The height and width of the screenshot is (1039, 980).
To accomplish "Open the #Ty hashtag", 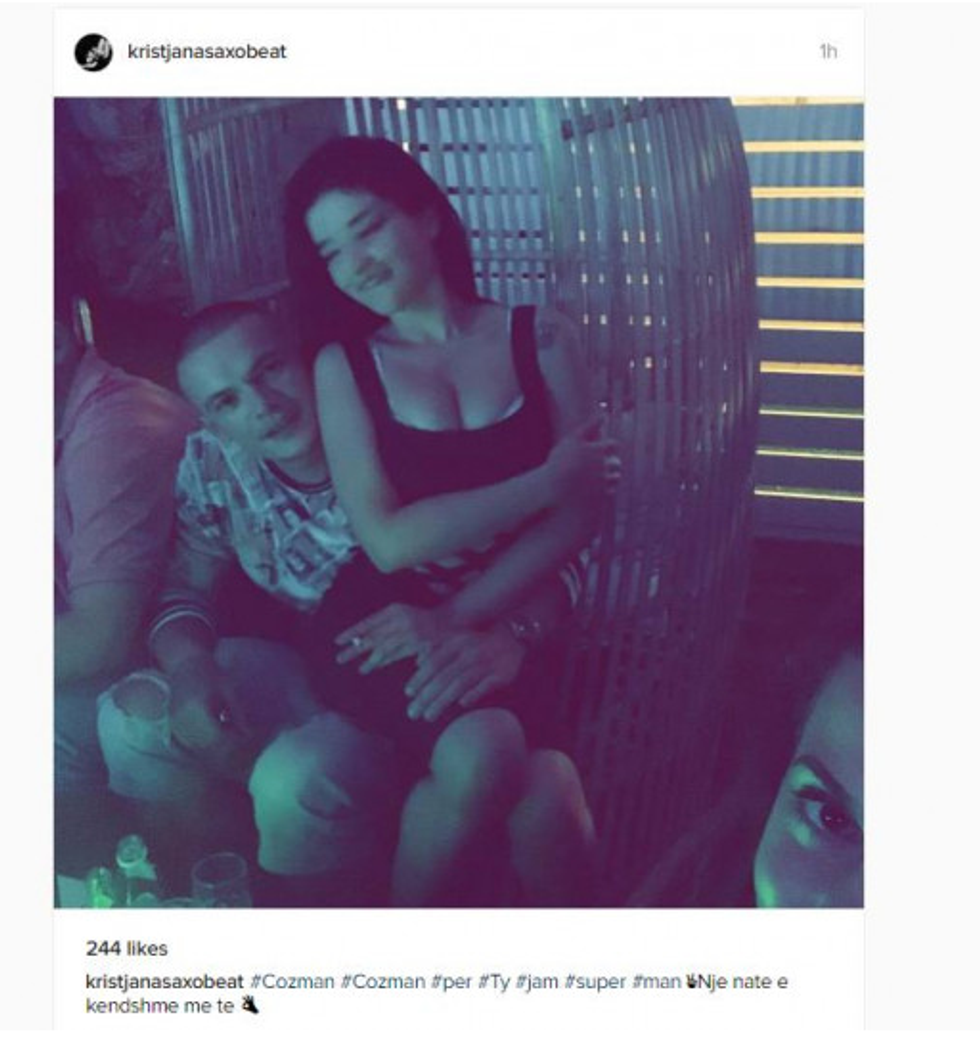I will 494,982.
